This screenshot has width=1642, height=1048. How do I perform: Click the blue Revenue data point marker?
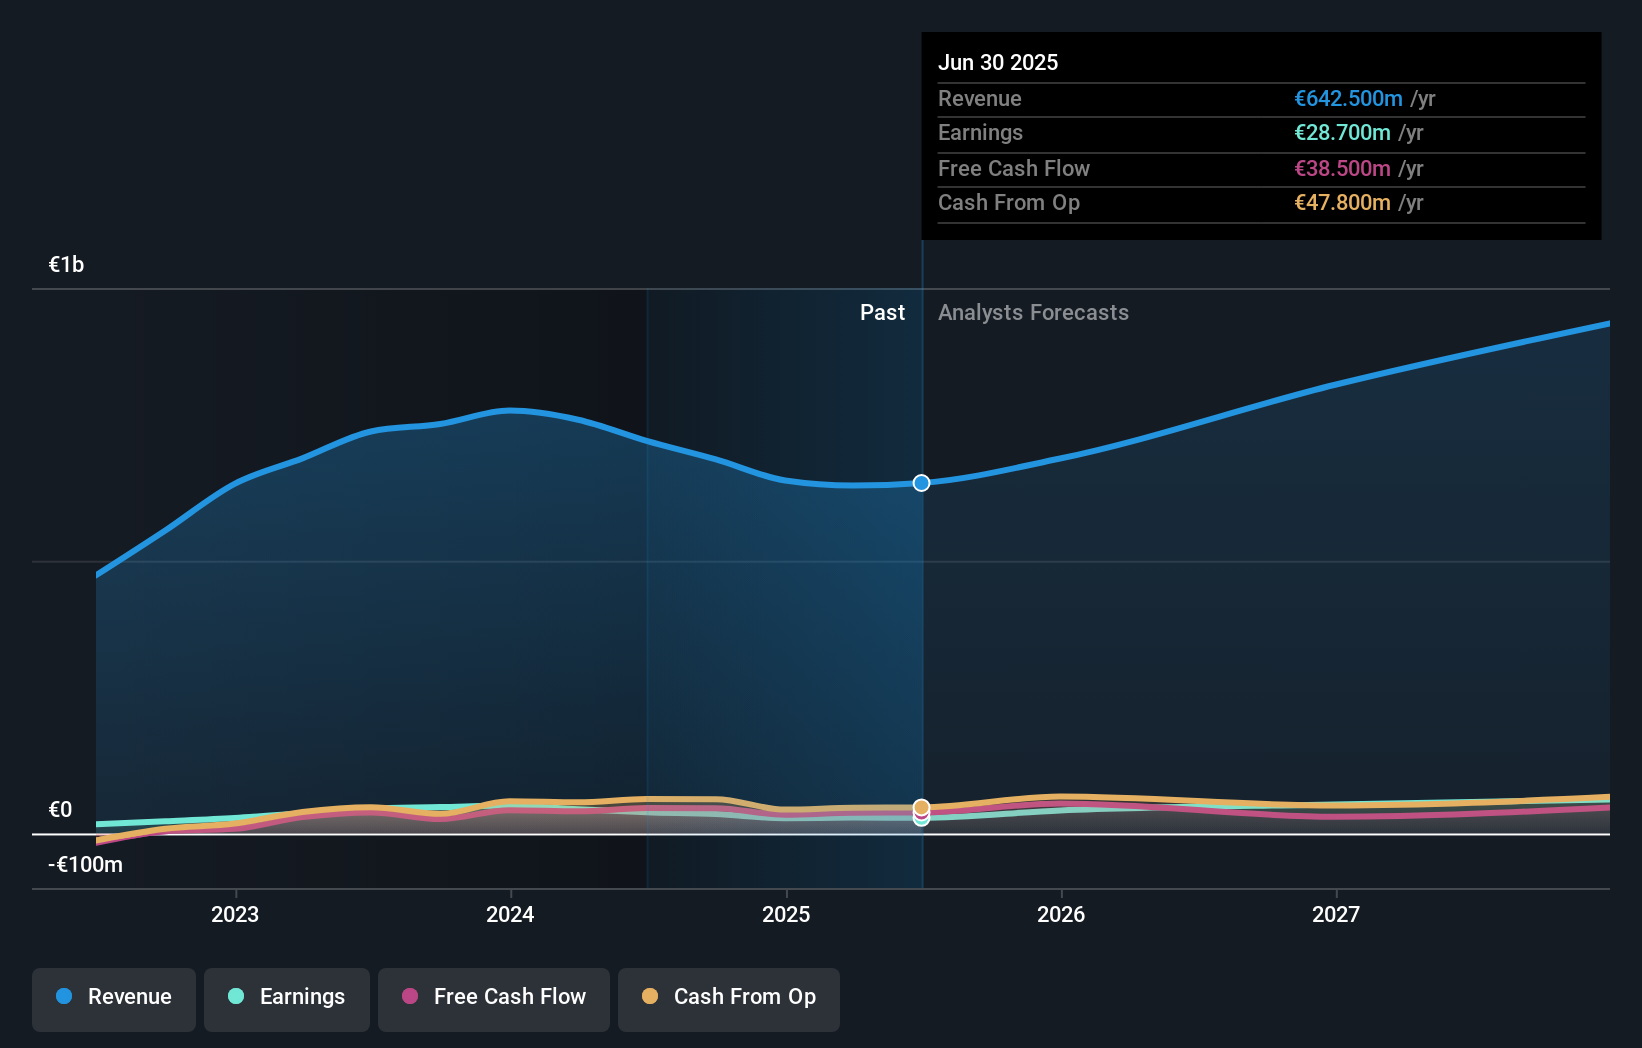tap(922, 483)
